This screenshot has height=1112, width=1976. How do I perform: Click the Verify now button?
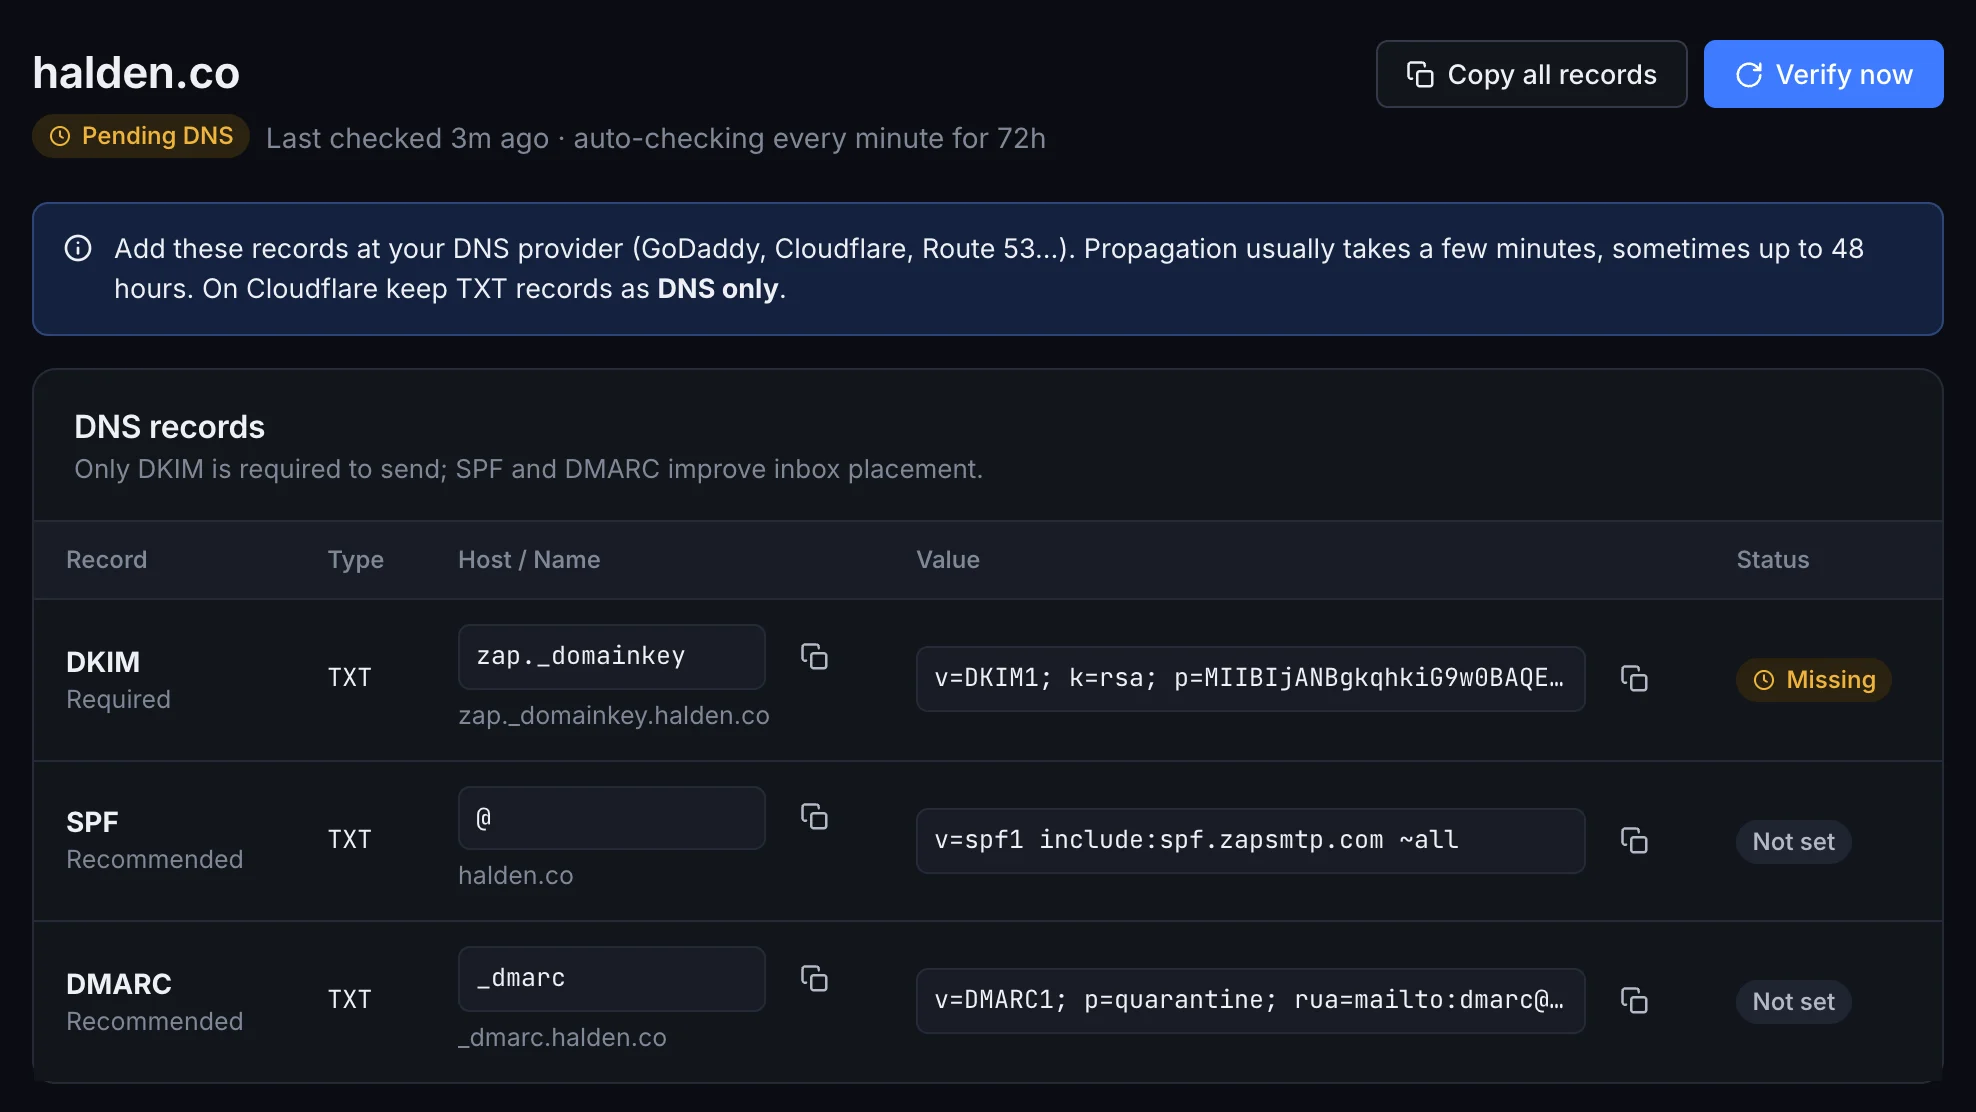pyautogui.click(x=1823, y=74)
